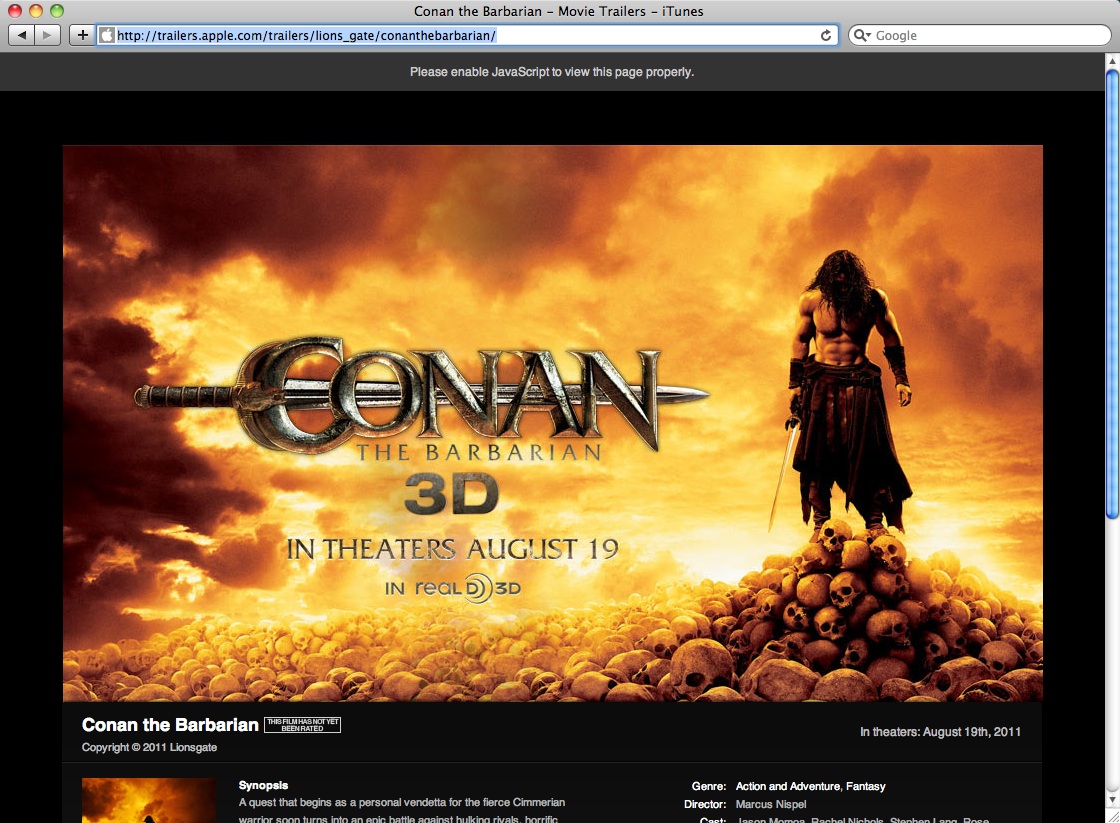Screen dimensions: 1120x823
Task: Click 'Action and Adventure, Fantasy' genre text
Action: click(811, 786)
